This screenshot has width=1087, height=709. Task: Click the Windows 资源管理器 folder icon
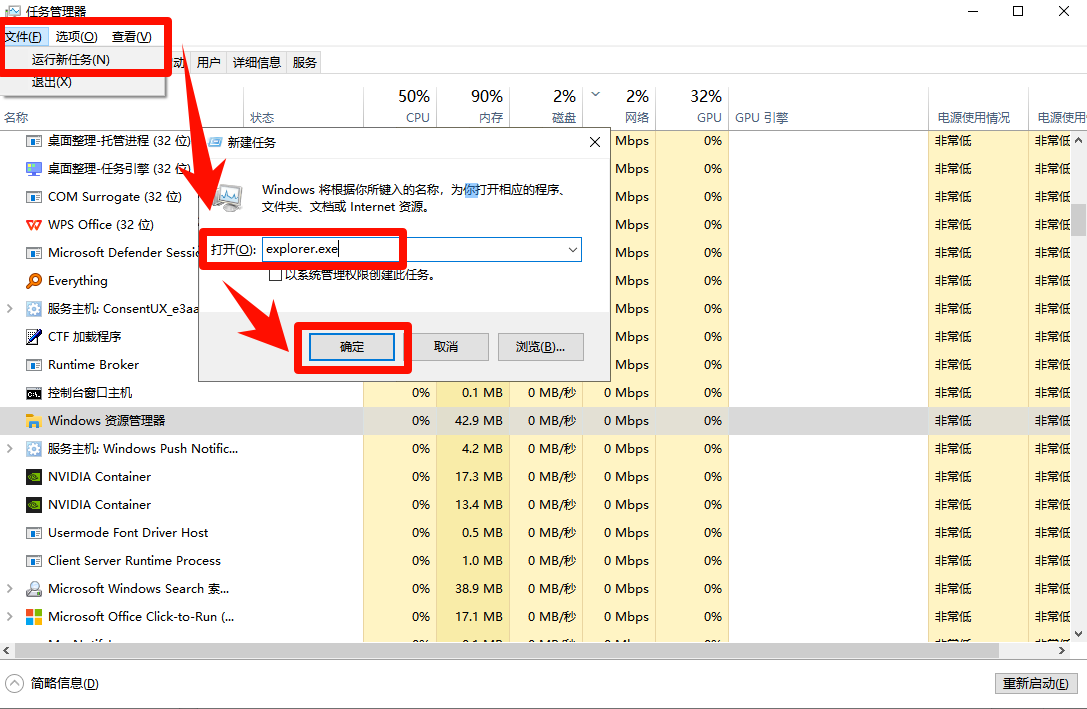(33, 421)
